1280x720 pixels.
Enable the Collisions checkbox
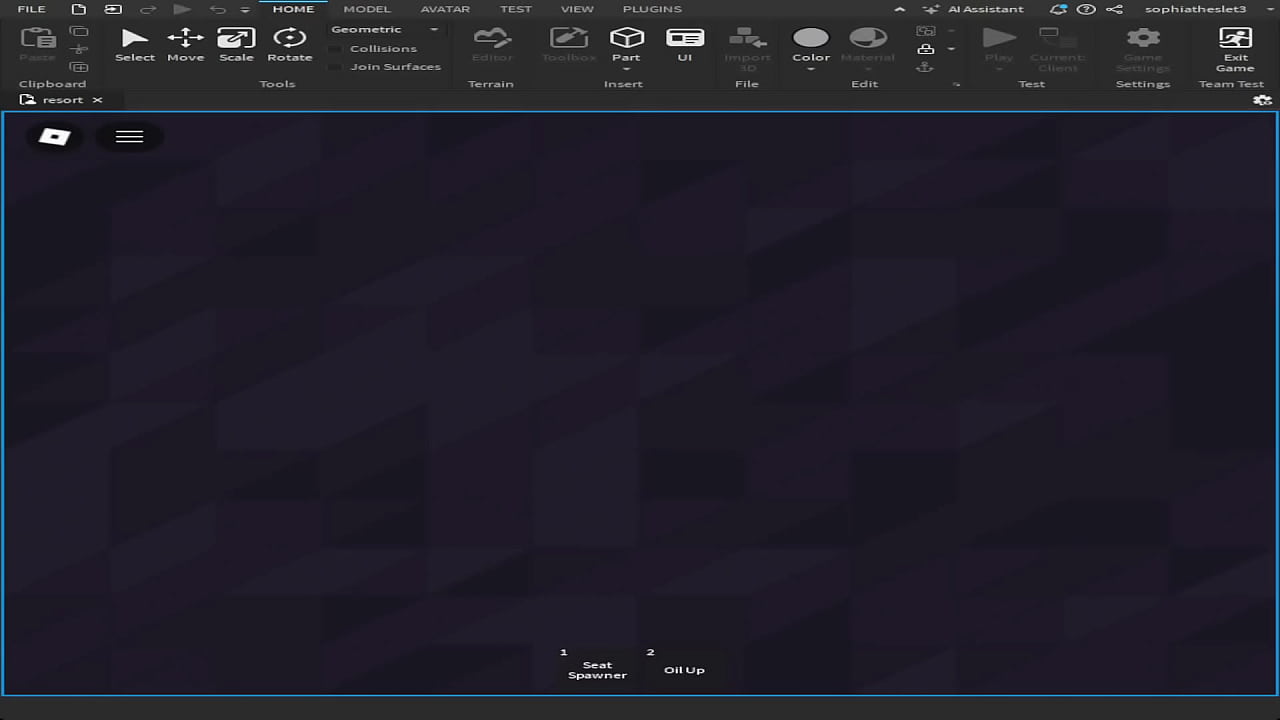pyautogui.click(x=336, y=49)
